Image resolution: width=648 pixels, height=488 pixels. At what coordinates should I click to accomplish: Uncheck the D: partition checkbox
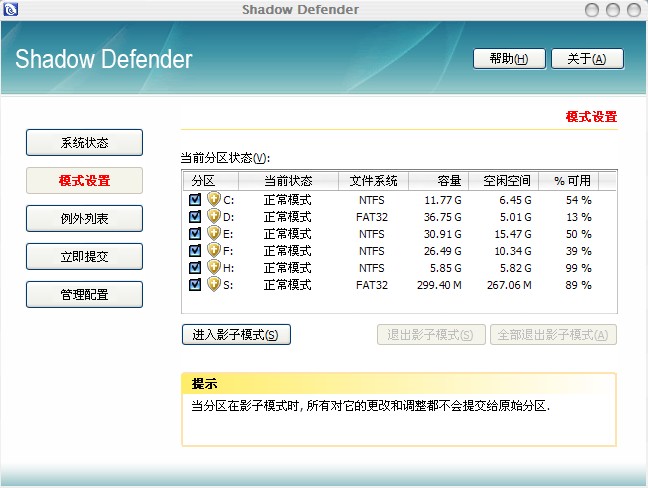(195, 217)
